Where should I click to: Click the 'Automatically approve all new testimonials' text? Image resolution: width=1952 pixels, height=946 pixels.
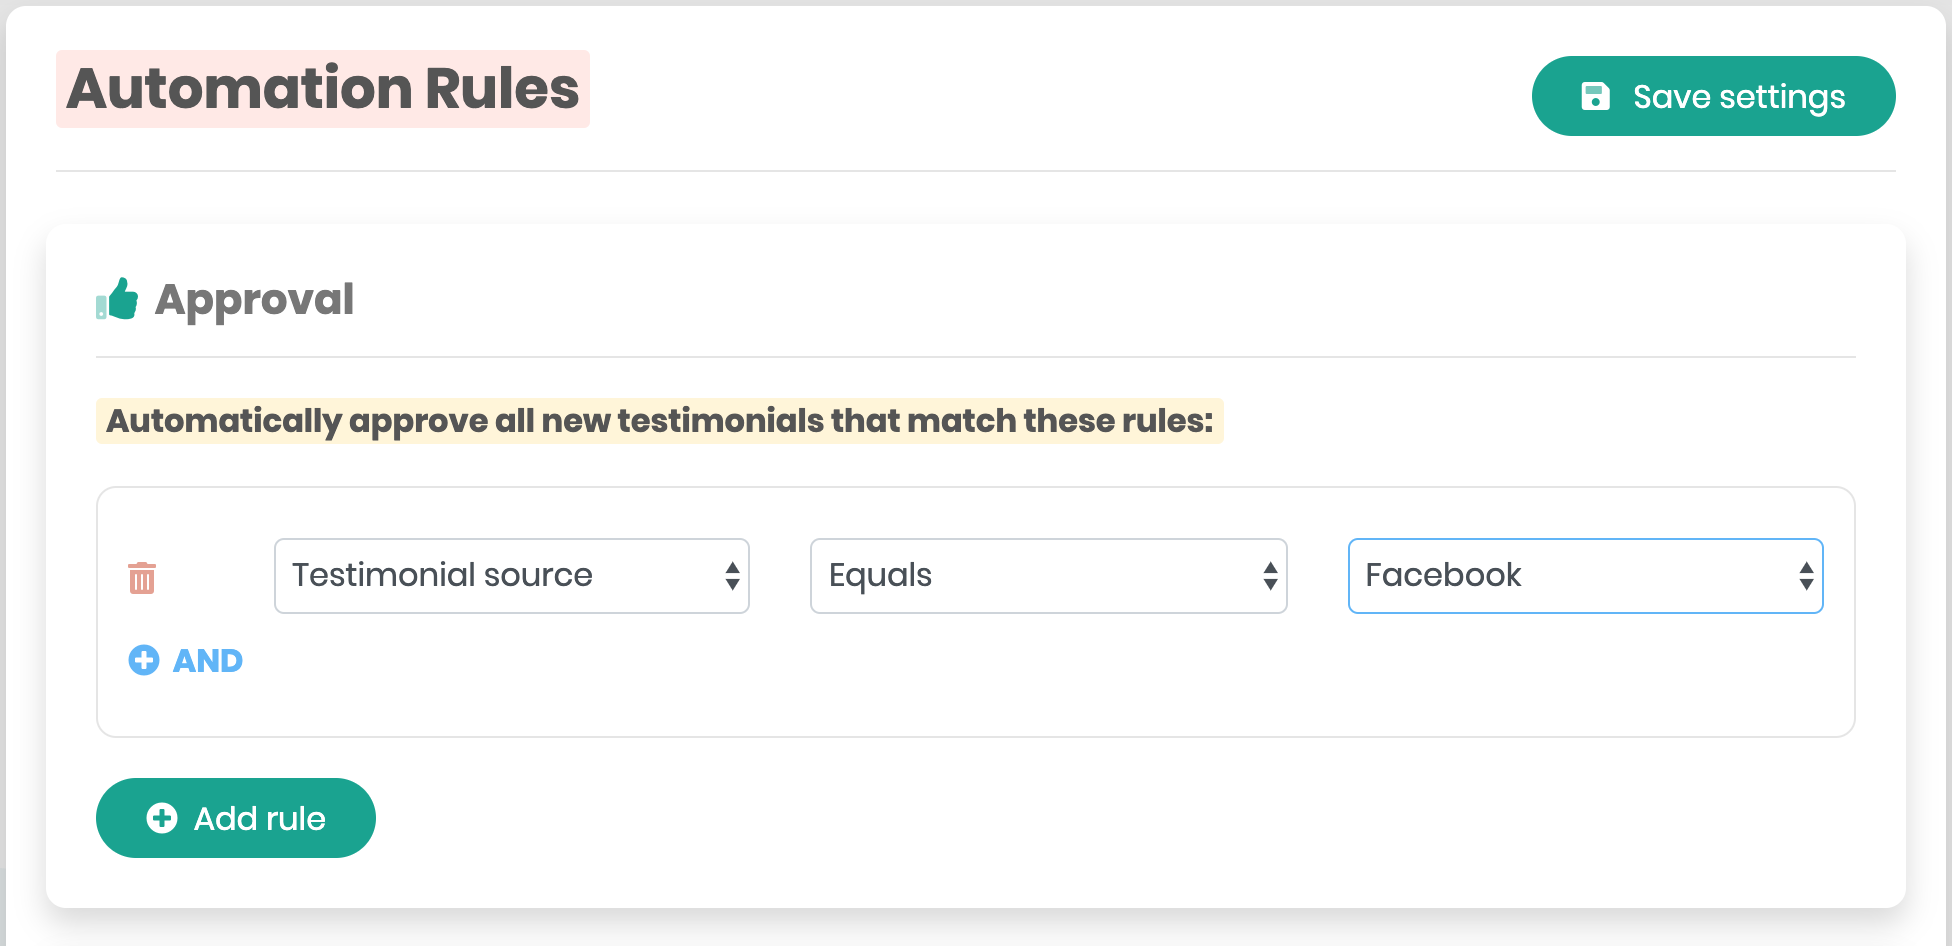click(659, 421)
